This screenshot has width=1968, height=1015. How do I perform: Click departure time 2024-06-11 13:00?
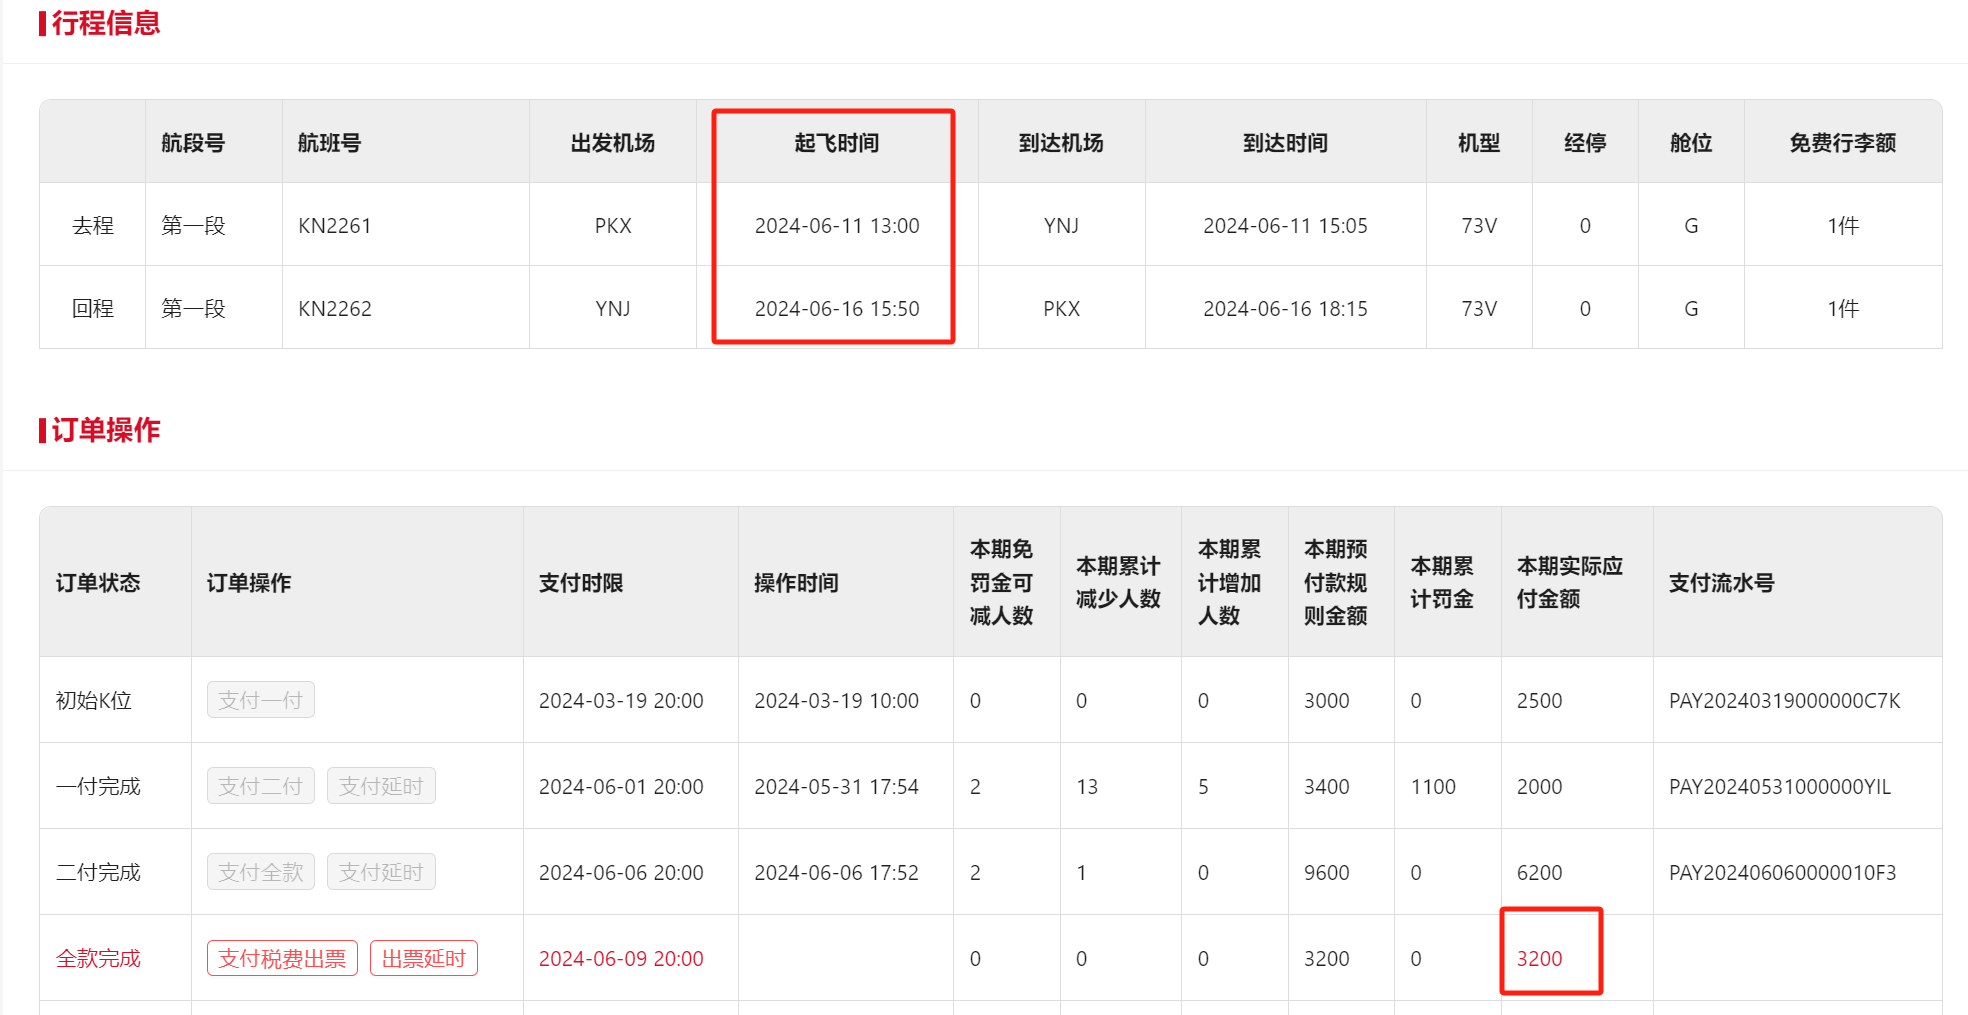coord(836,226)
